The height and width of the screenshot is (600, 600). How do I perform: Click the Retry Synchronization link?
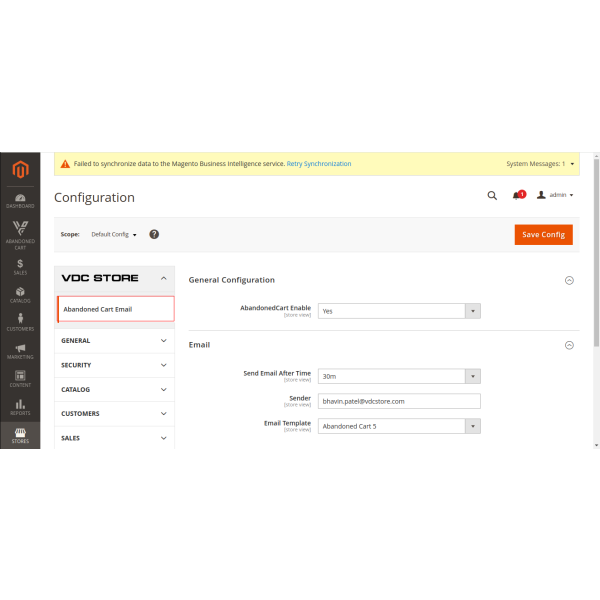[x=319, y=164]
